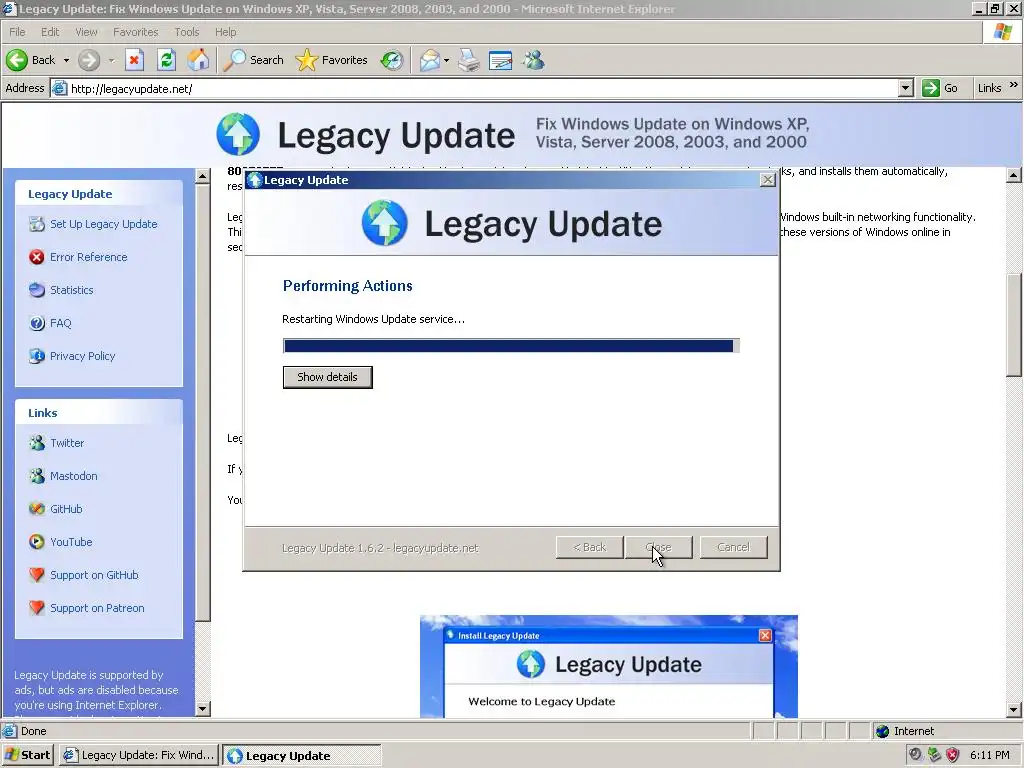Click the Set Up Legacy Update icon
The height and width of the screenshot is (768, 1024).
pyautogui.click(x=37, y=224)
